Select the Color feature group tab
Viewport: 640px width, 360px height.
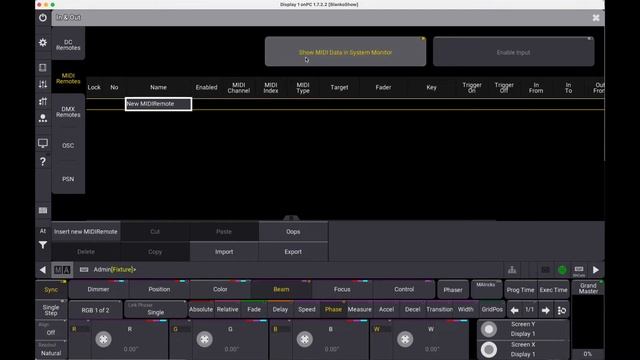tap(220, 289)
